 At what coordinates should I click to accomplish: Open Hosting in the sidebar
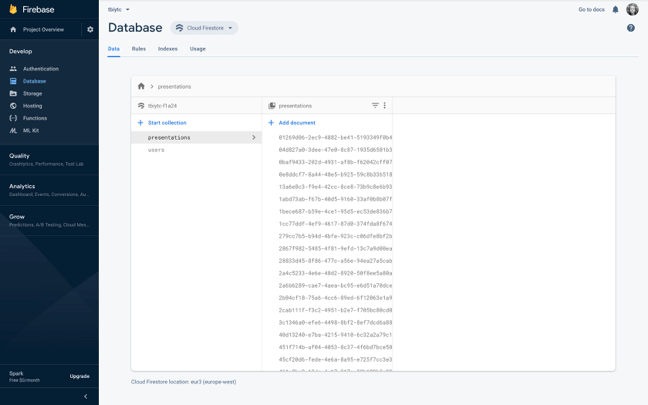tap(33, 106)
